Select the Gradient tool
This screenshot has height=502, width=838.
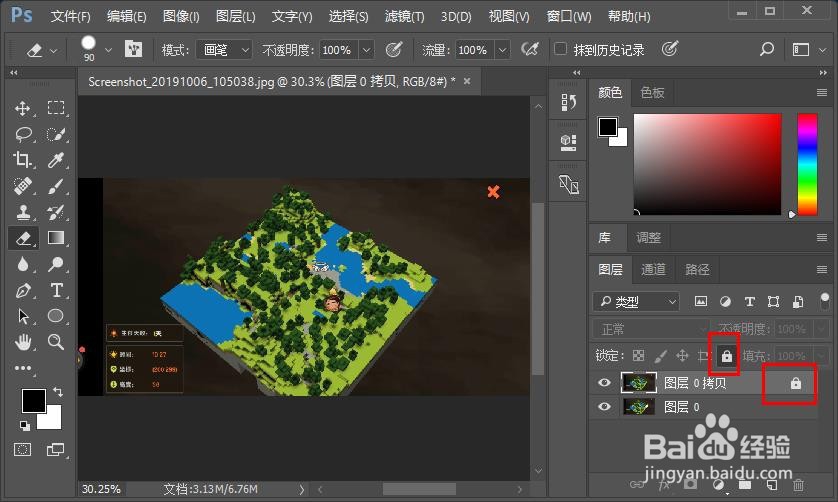(x=56, y=238)
